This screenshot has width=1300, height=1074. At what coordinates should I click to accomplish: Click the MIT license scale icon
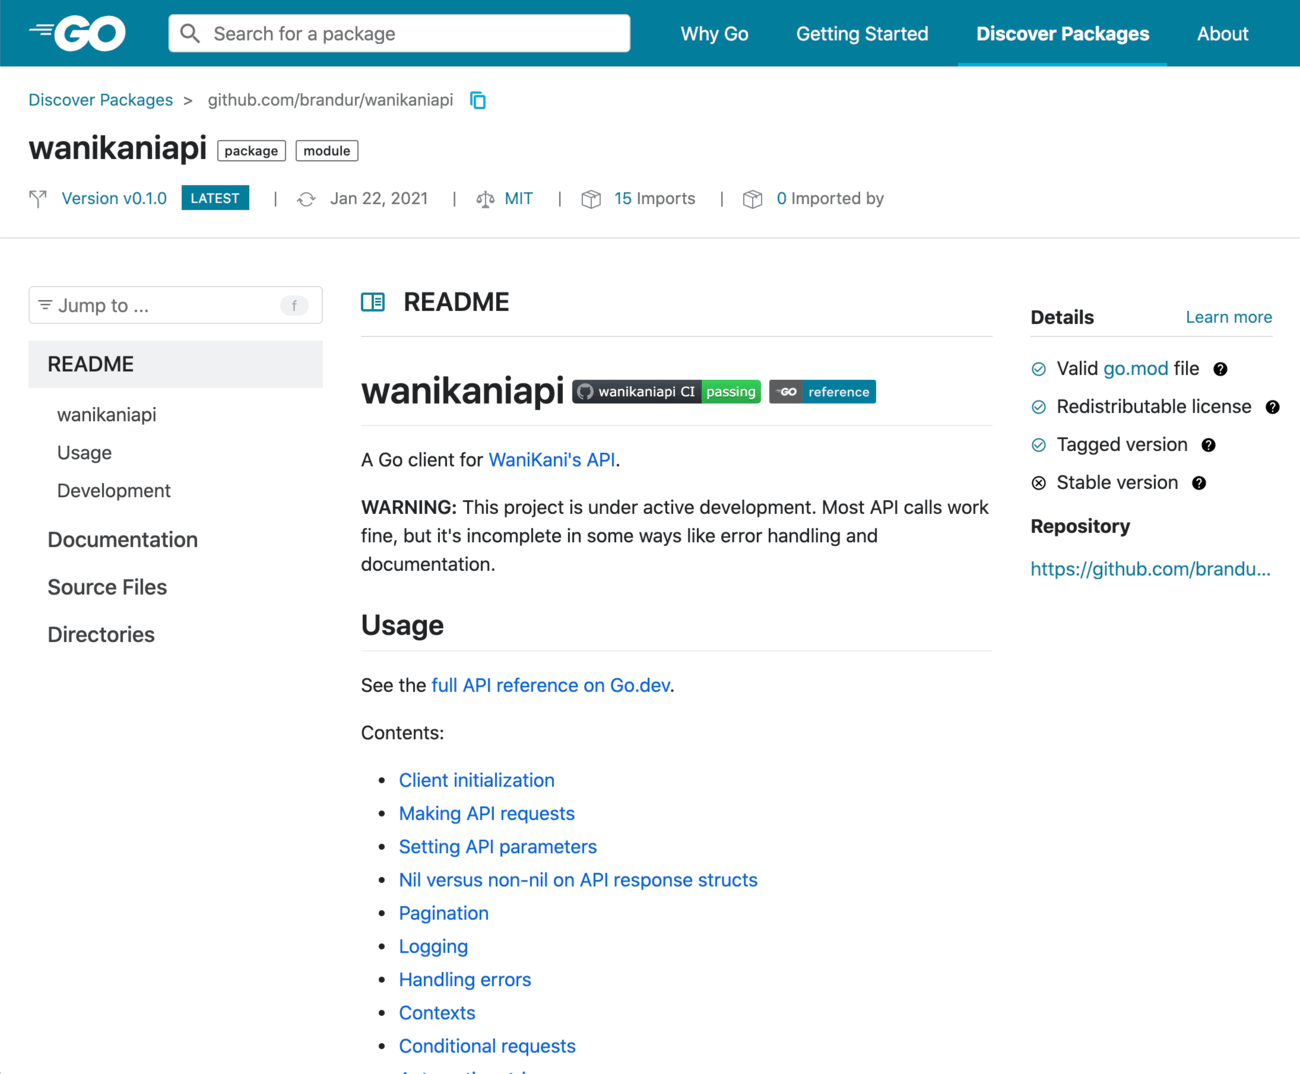click(x=484, y=198)
